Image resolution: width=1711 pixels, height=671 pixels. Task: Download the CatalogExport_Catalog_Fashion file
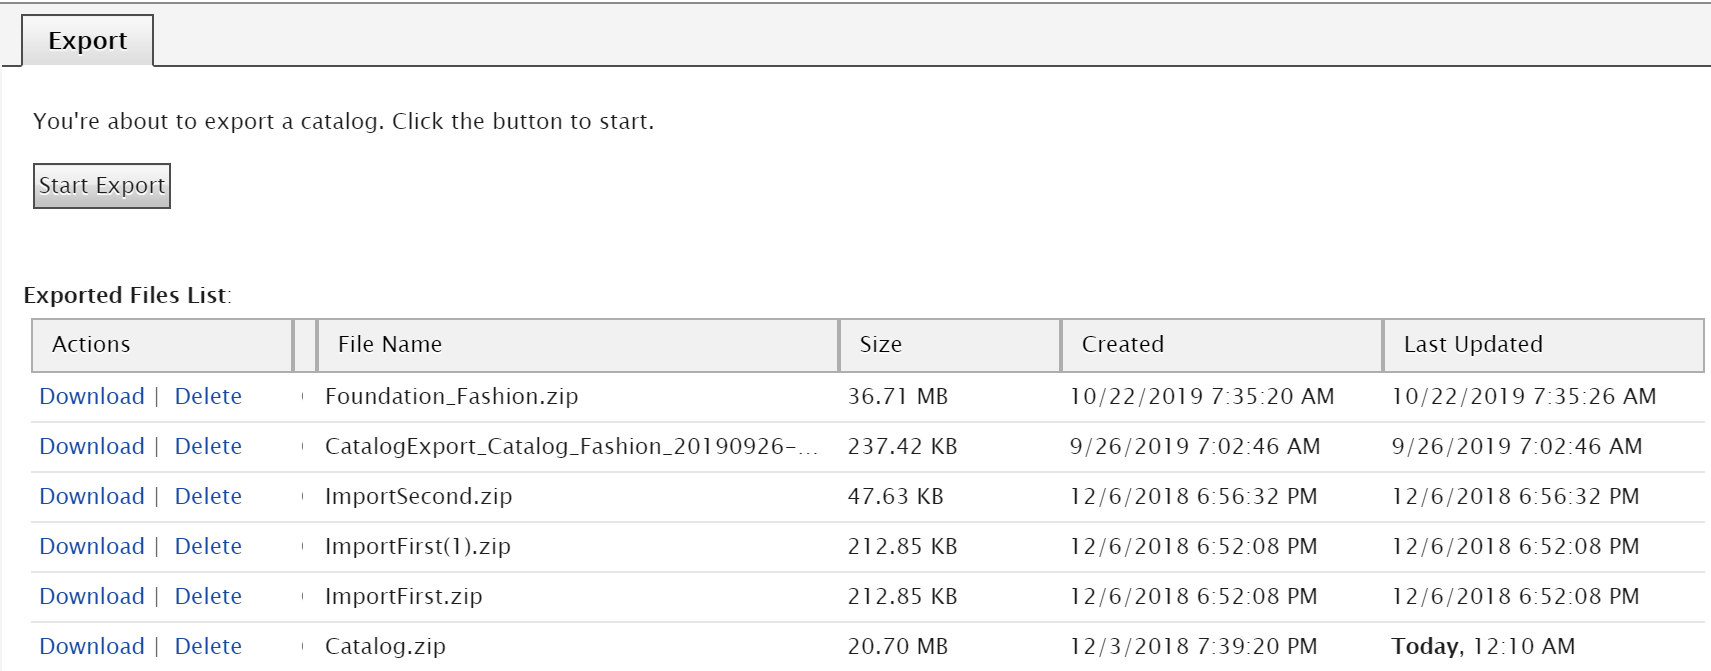point(92,446)
